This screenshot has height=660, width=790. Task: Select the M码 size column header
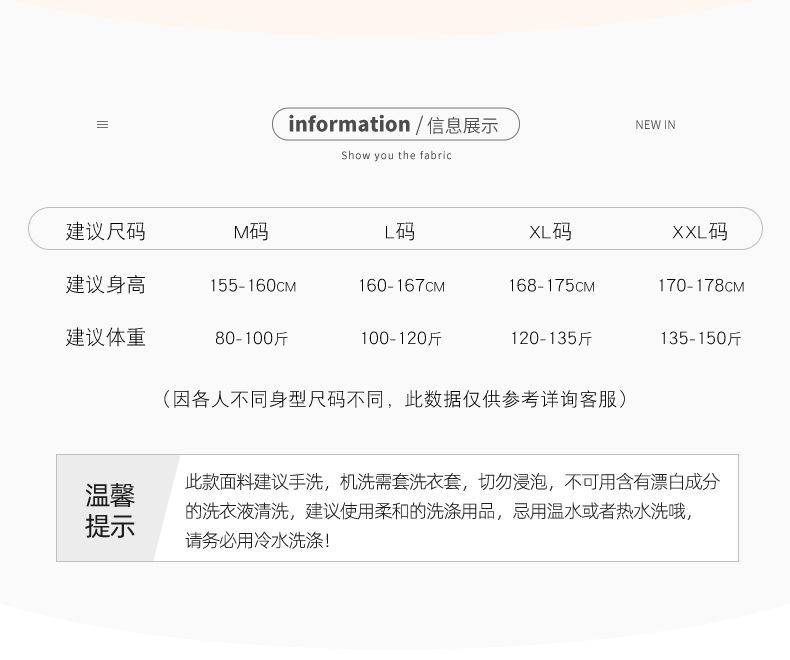coord(251,232)
